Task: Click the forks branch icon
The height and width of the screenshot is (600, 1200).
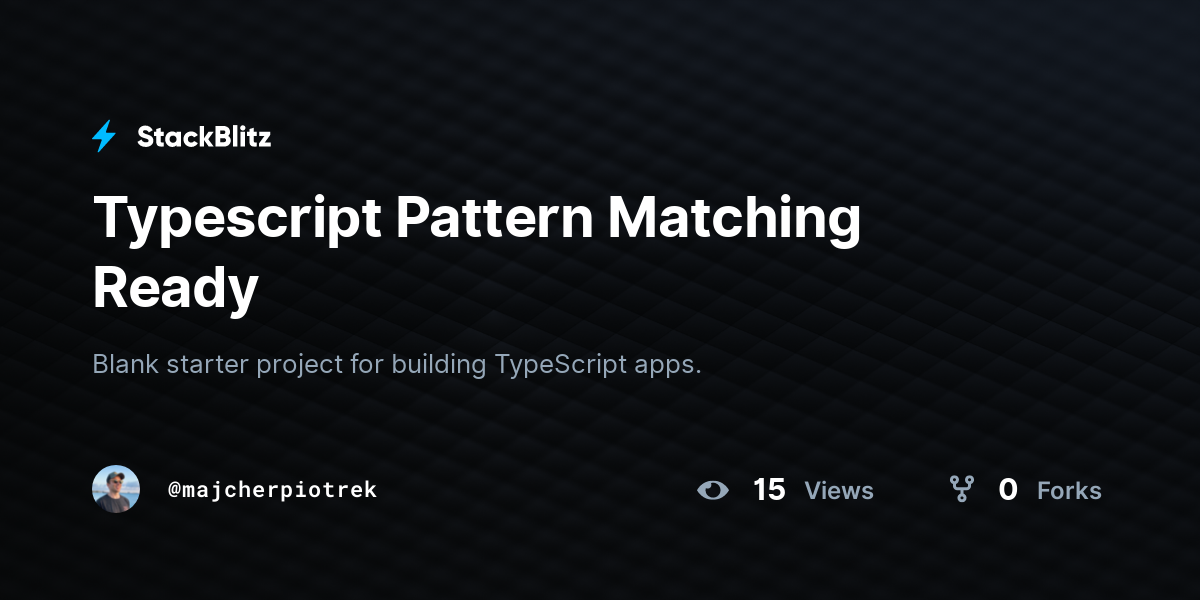Action: 962,489
